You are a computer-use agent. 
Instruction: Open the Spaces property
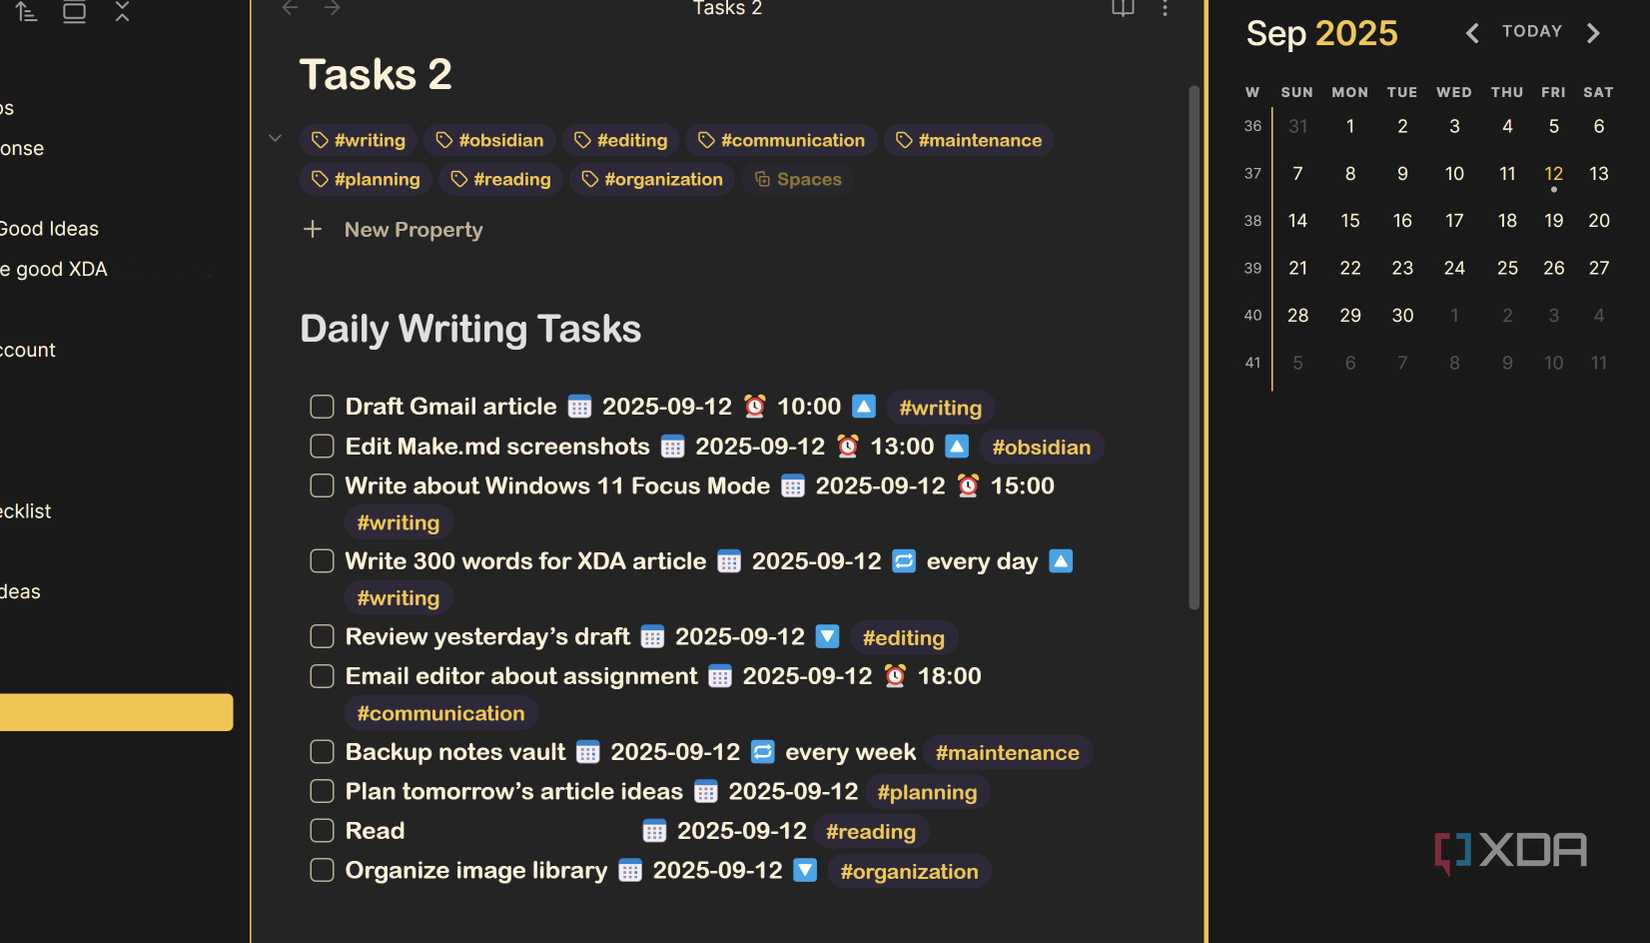(797, 180)
